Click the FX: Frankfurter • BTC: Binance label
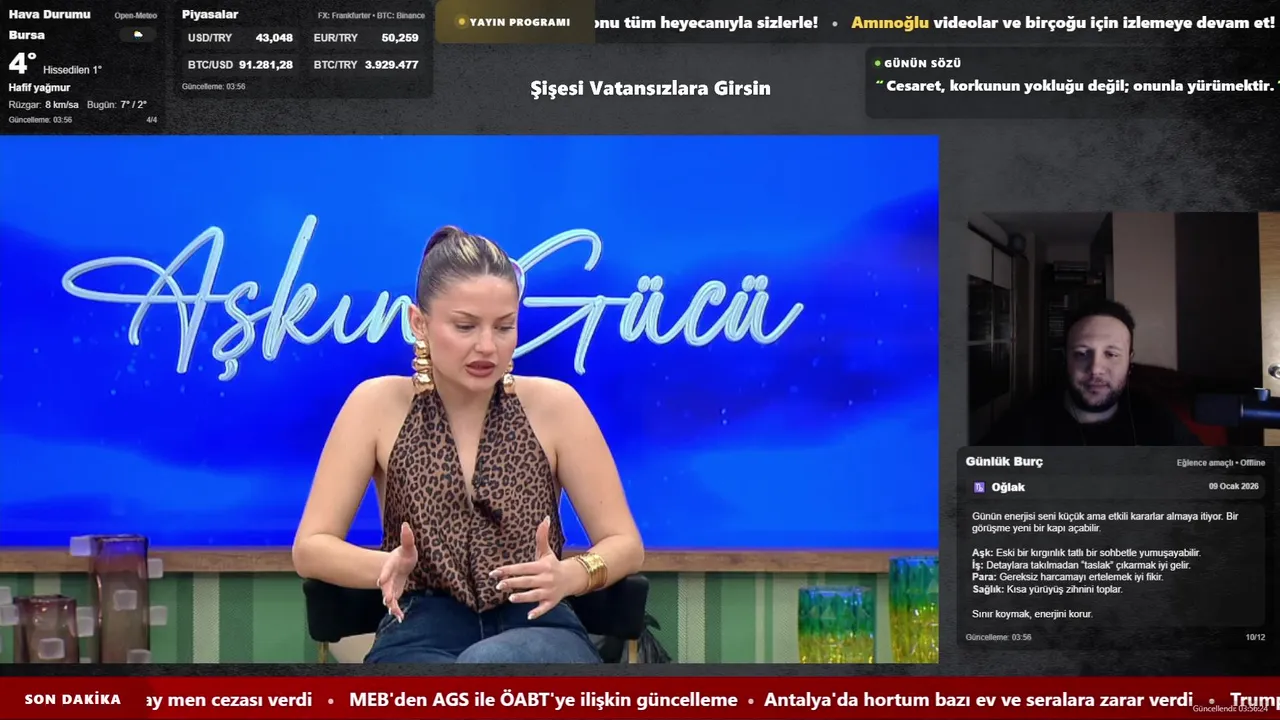 [371, 15]
